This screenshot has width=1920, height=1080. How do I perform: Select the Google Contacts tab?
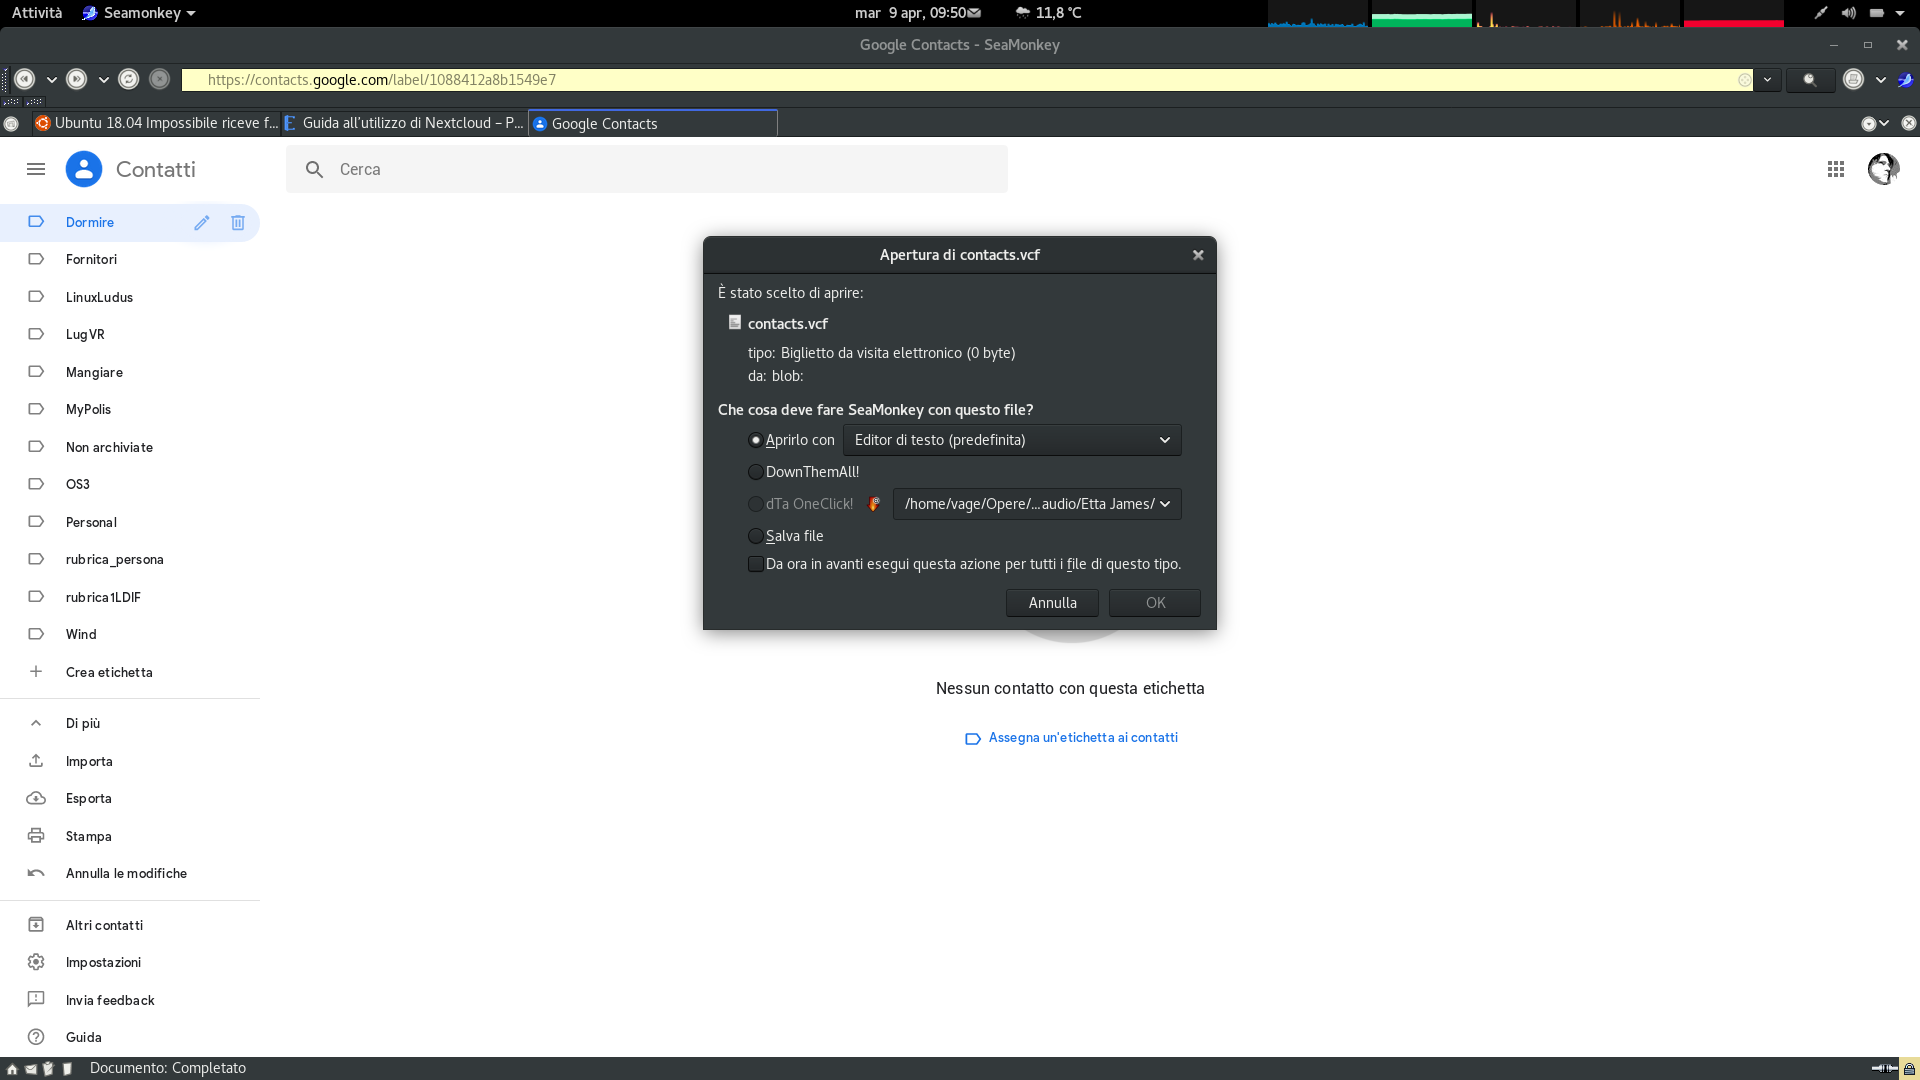click(653, 123)
